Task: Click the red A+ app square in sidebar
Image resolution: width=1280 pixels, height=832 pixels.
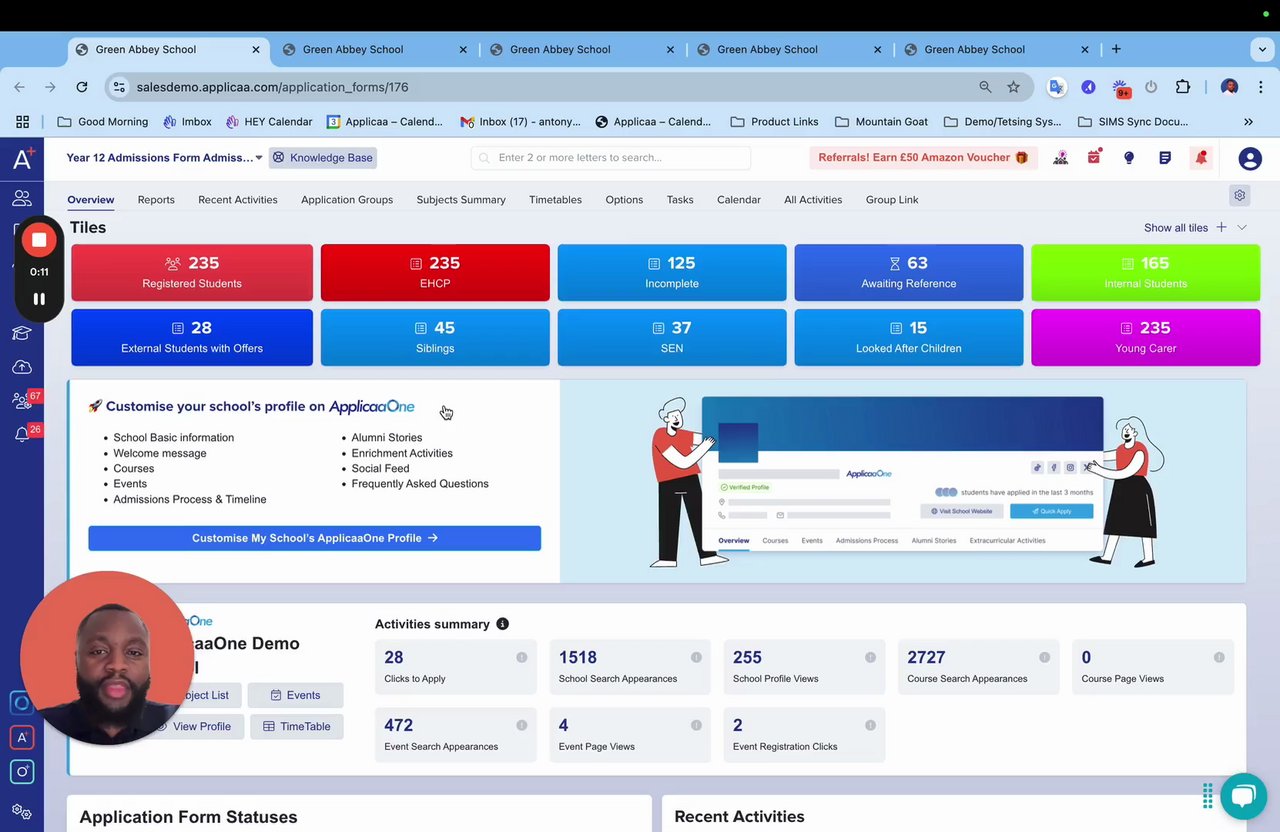Action: tap(22, 737)
